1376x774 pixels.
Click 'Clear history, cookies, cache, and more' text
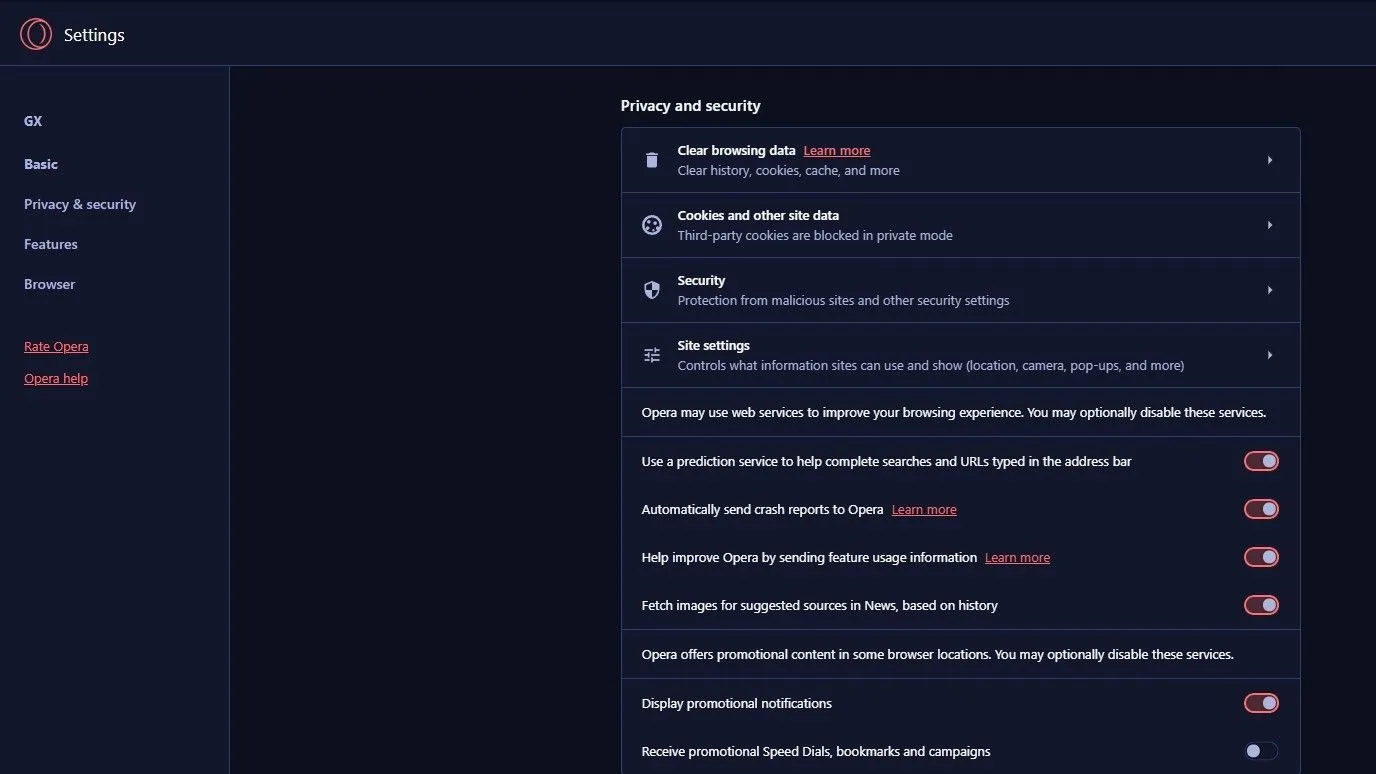tap(789, 171)
